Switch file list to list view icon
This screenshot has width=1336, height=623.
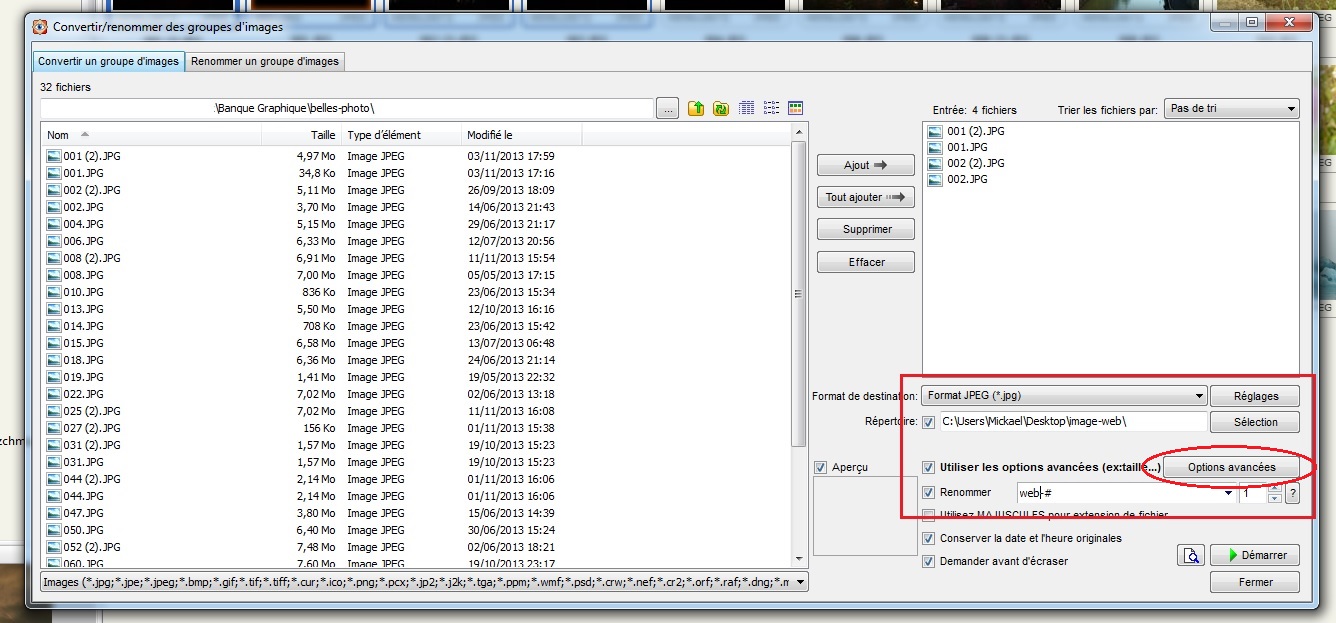tap(771, 108)
